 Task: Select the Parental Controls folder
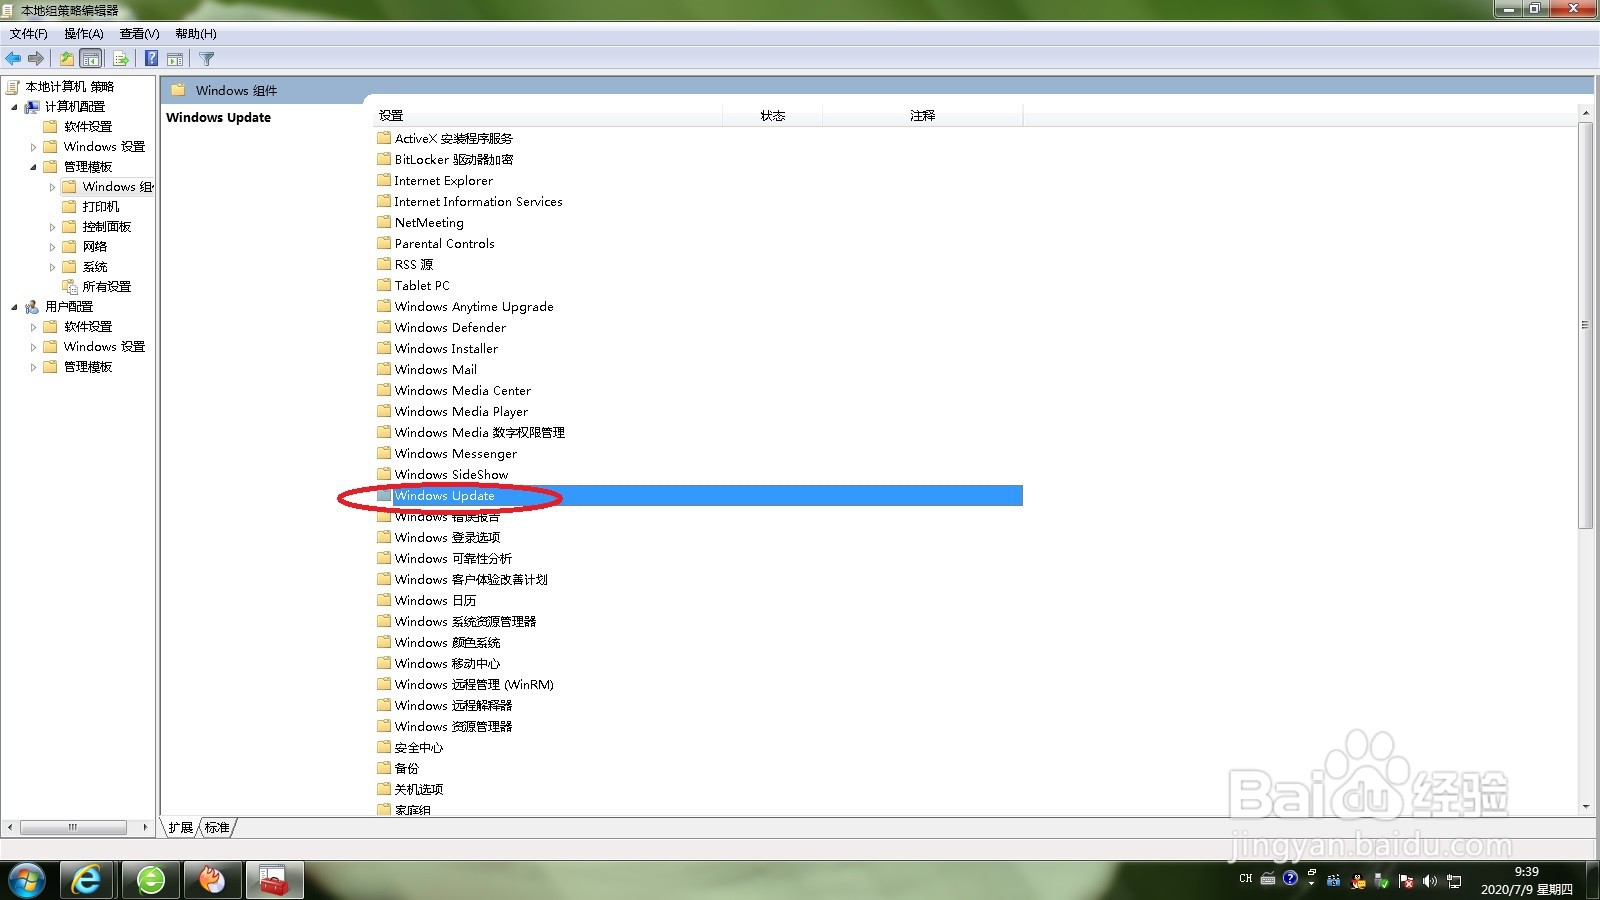click(444, 244)
